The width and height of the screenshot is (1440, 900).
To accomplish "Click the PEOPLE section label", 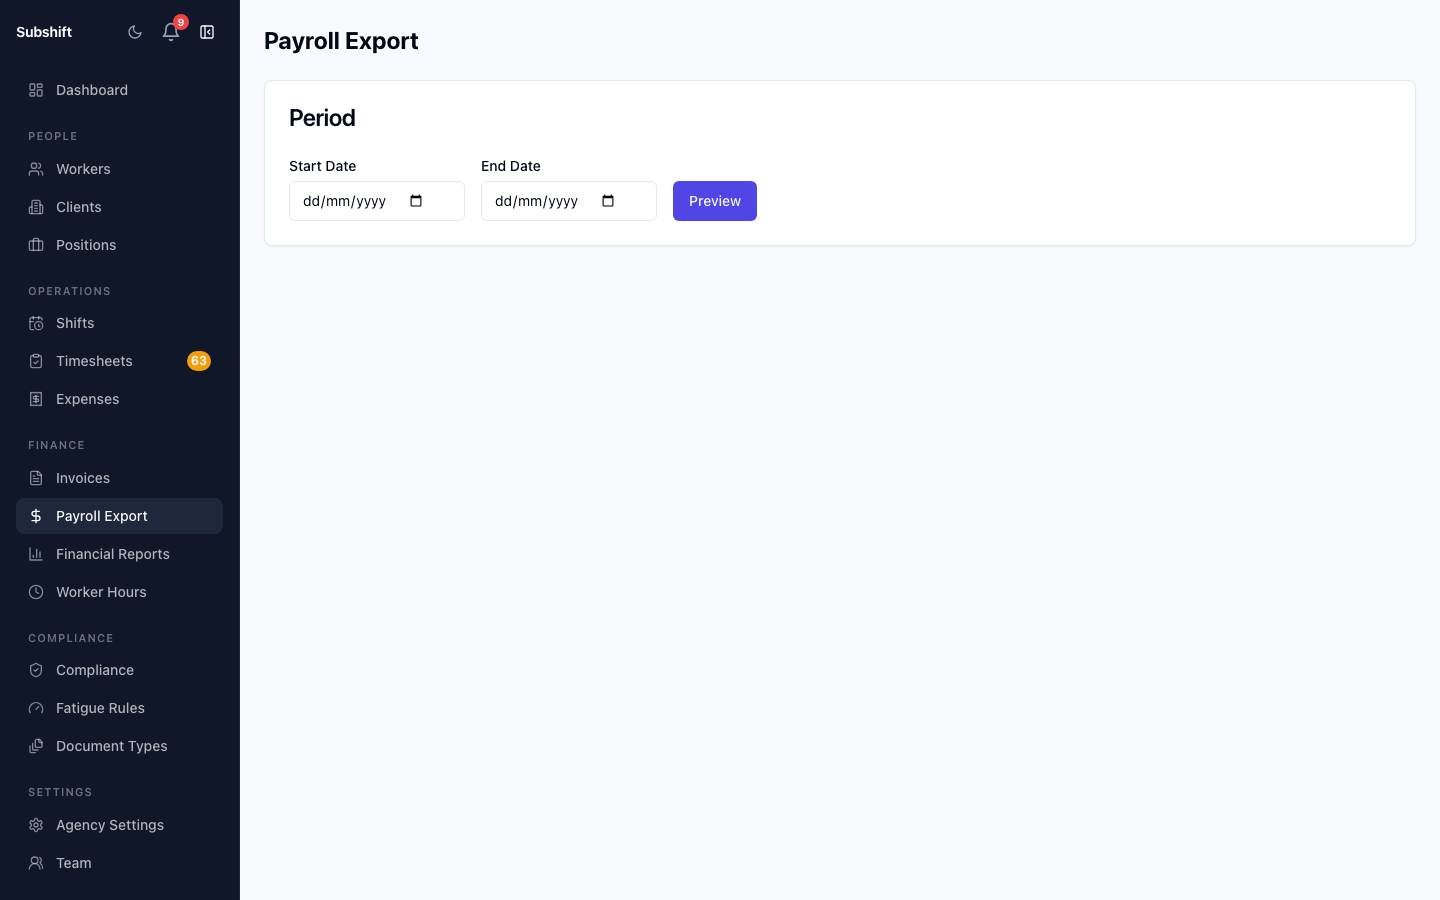I will (53, 136).
